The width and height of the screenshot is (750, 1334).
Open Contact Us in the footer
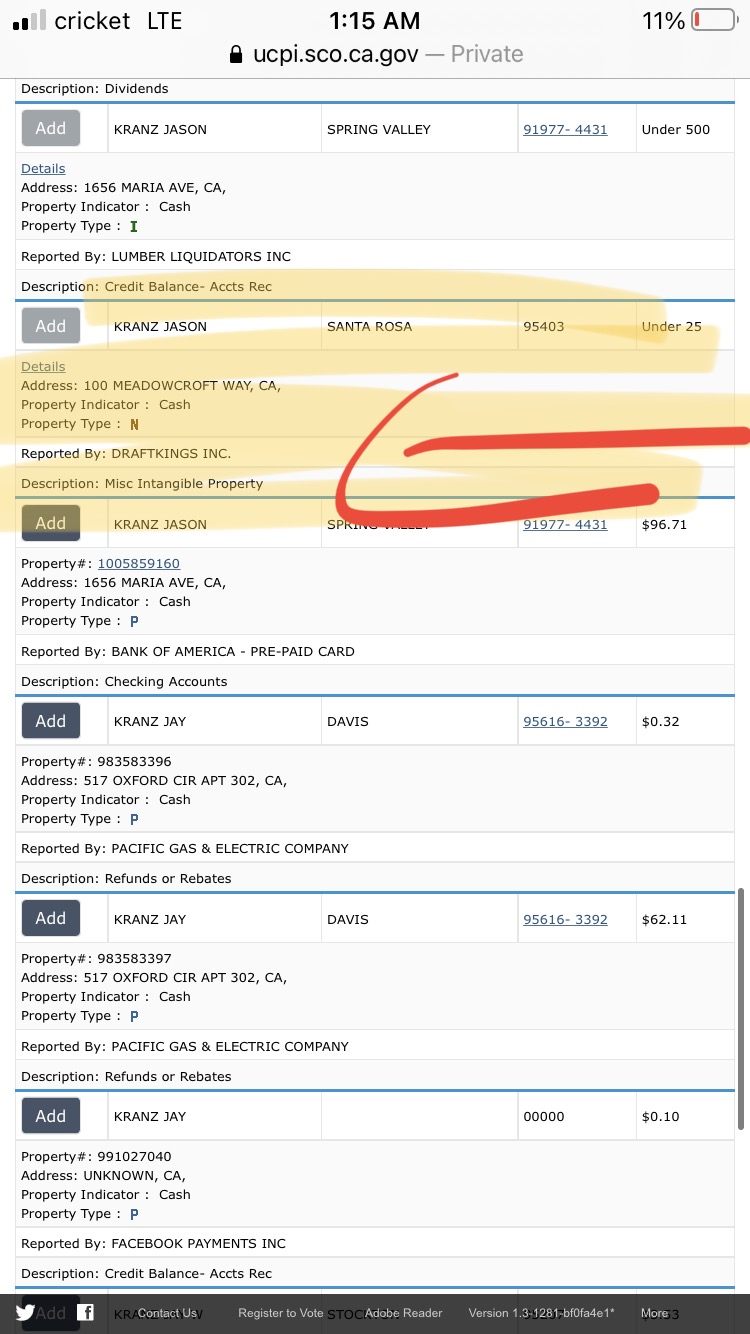click(x=167, y=1313)
